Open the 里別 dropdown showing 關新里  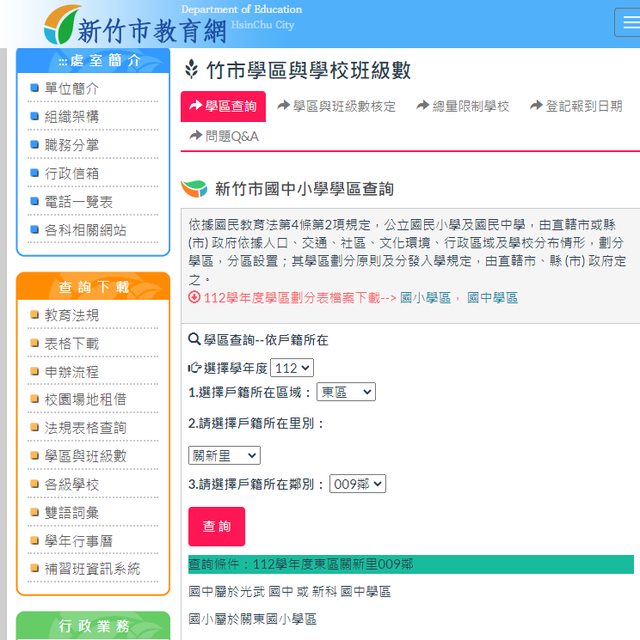(x=224, y=455)
